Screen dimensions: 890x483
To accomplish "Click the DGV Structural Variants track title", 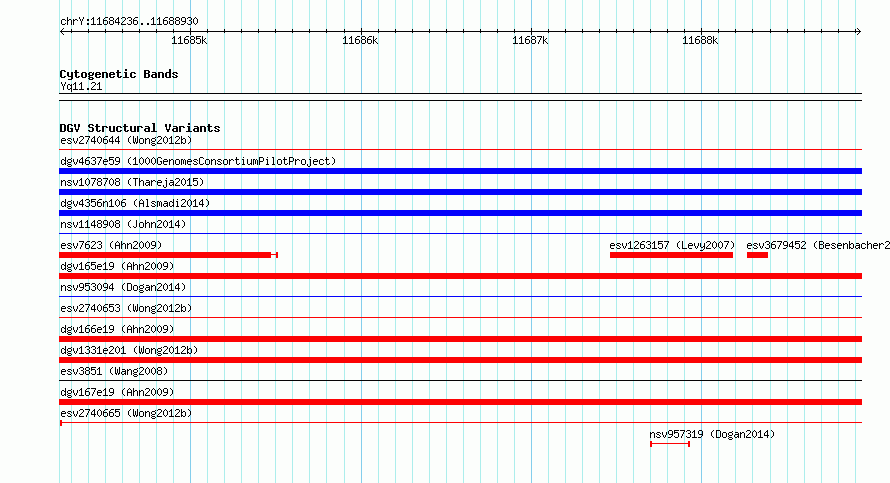I will coord(140,128).
